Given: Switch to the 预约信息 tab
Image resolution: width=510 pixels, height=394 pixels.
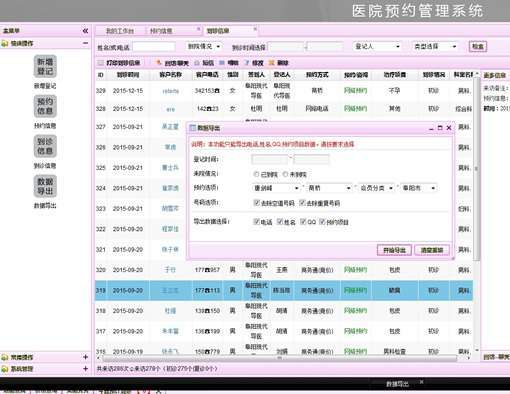Looking at the screenshot, I should click(161, 31).
